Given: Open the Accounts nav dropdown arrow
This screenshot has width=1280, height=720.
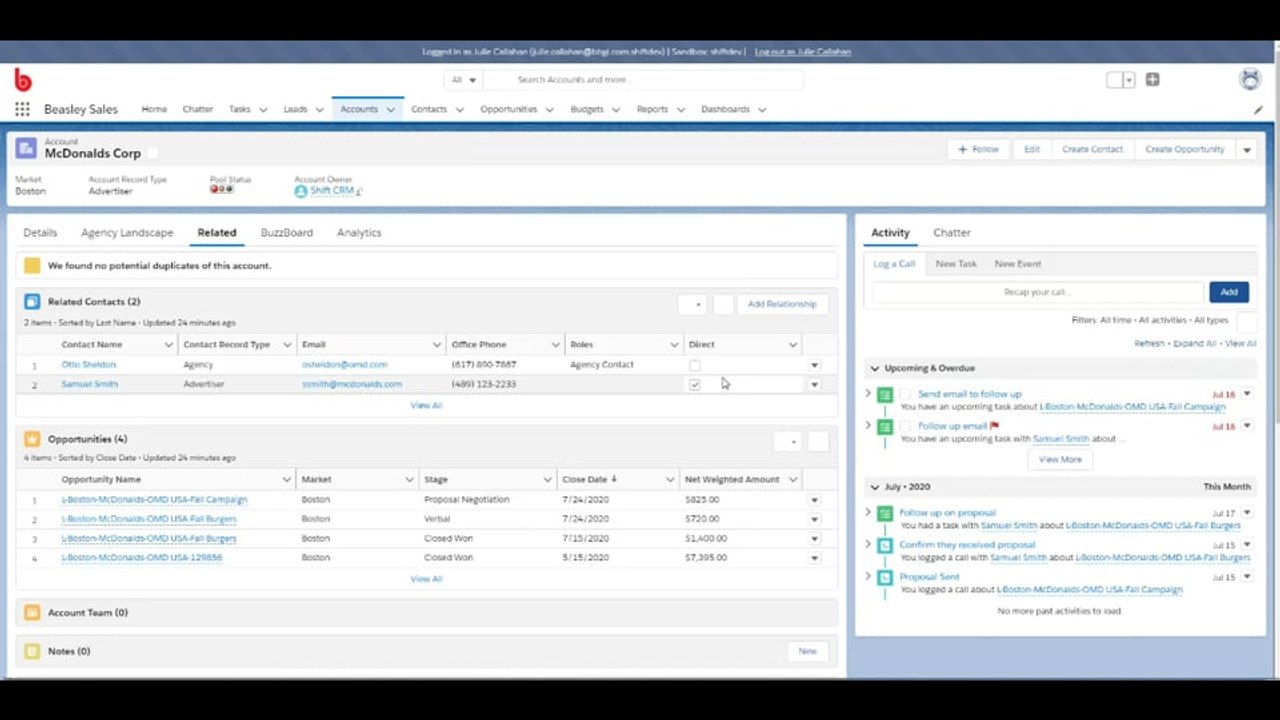Looking at the screenshot, I should (391, 110).
